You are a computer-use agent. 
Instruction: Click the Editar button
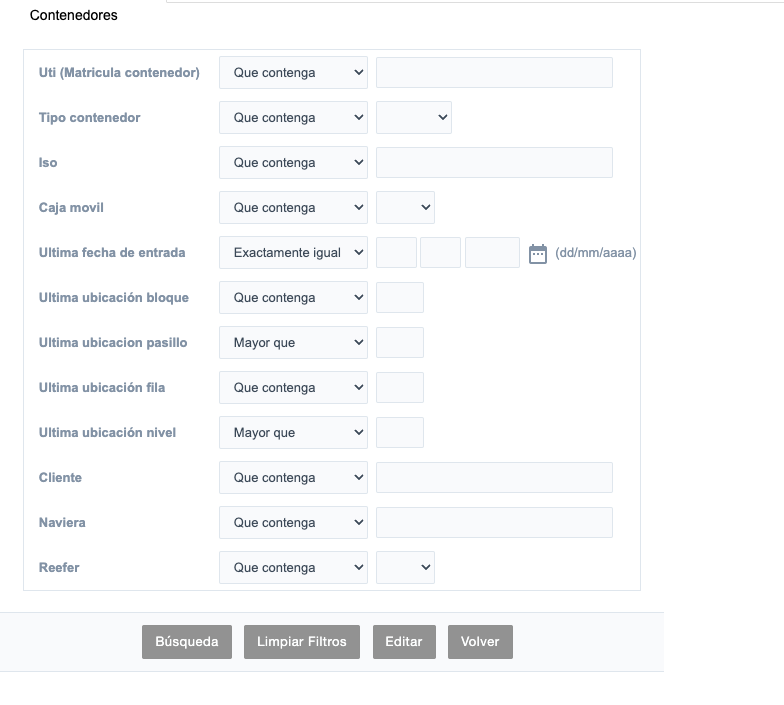[404, 642]
